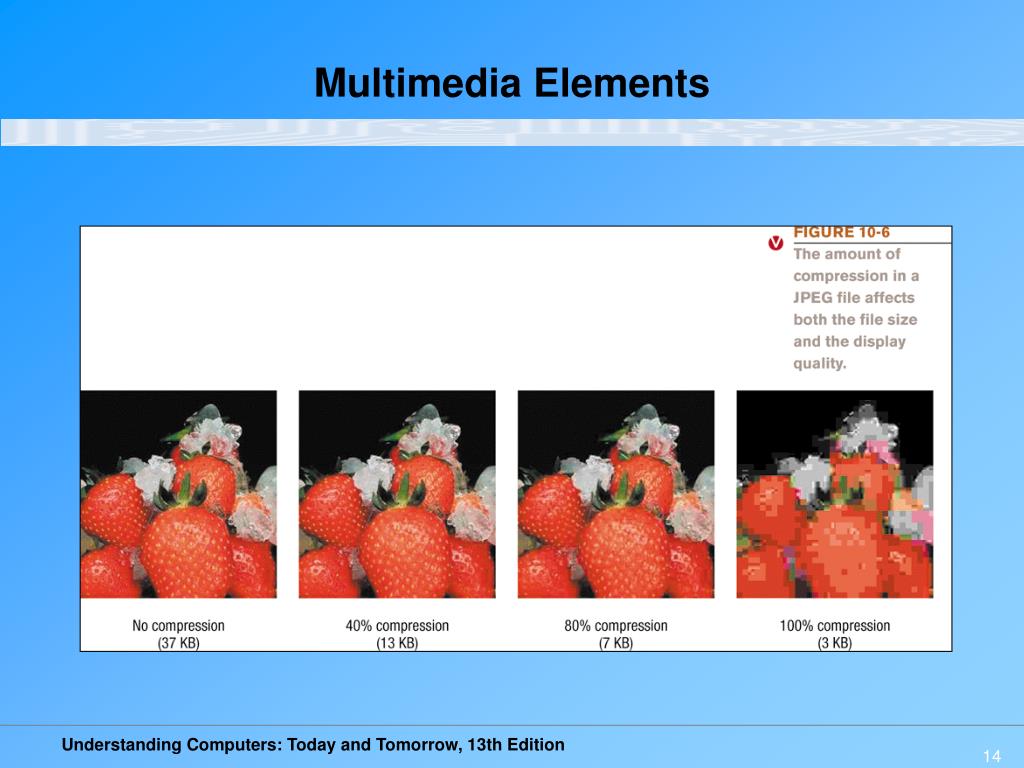Click the 'quality.' caption word

tap(820, 363)
